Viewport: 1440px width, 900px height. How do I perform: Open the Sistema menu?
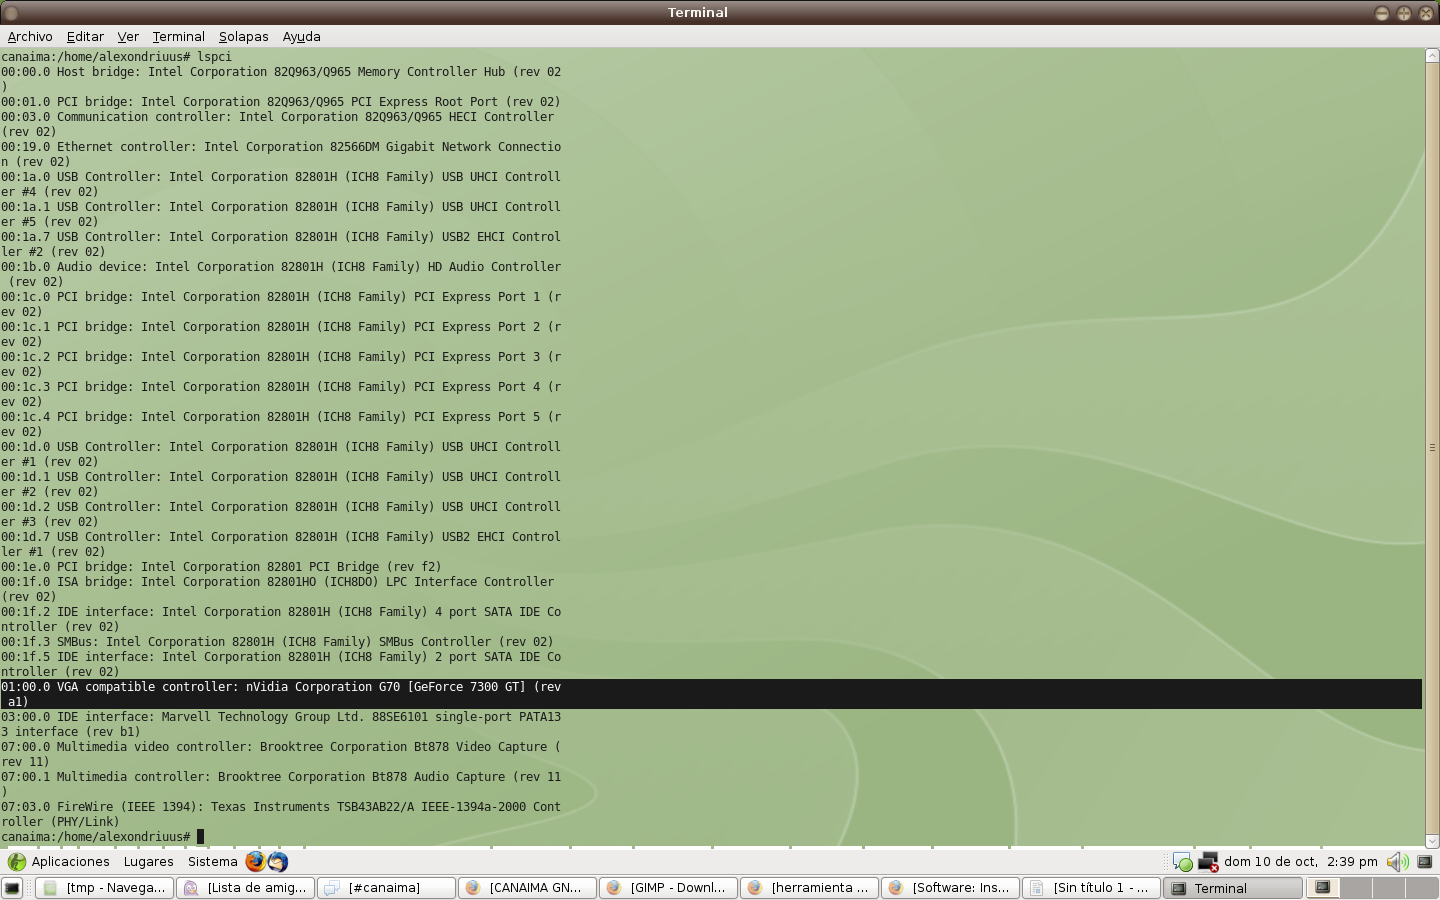pyautogui.click(x=212, y=861)
